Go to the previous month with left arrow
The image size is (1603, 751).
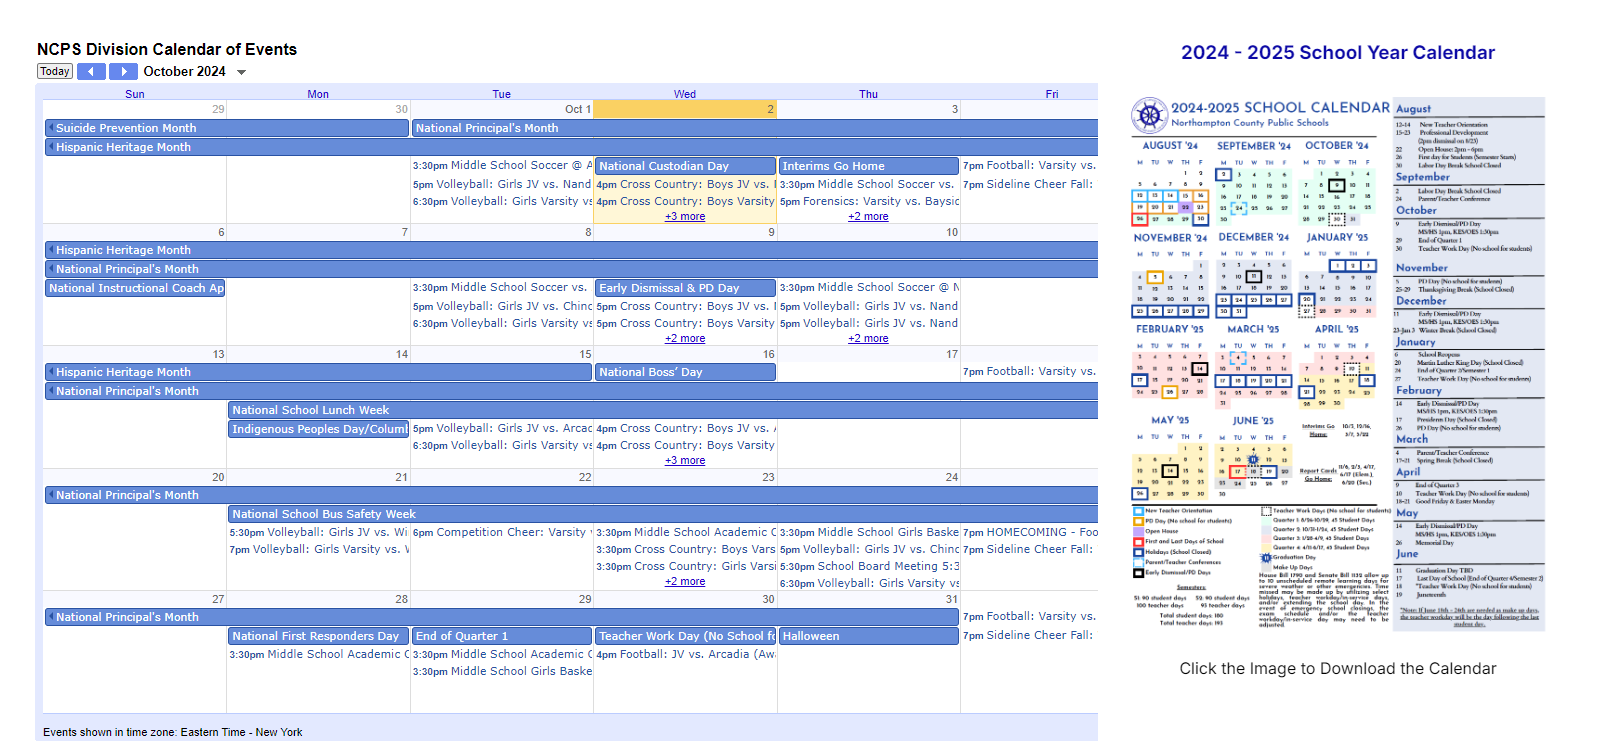coord(91,72)
